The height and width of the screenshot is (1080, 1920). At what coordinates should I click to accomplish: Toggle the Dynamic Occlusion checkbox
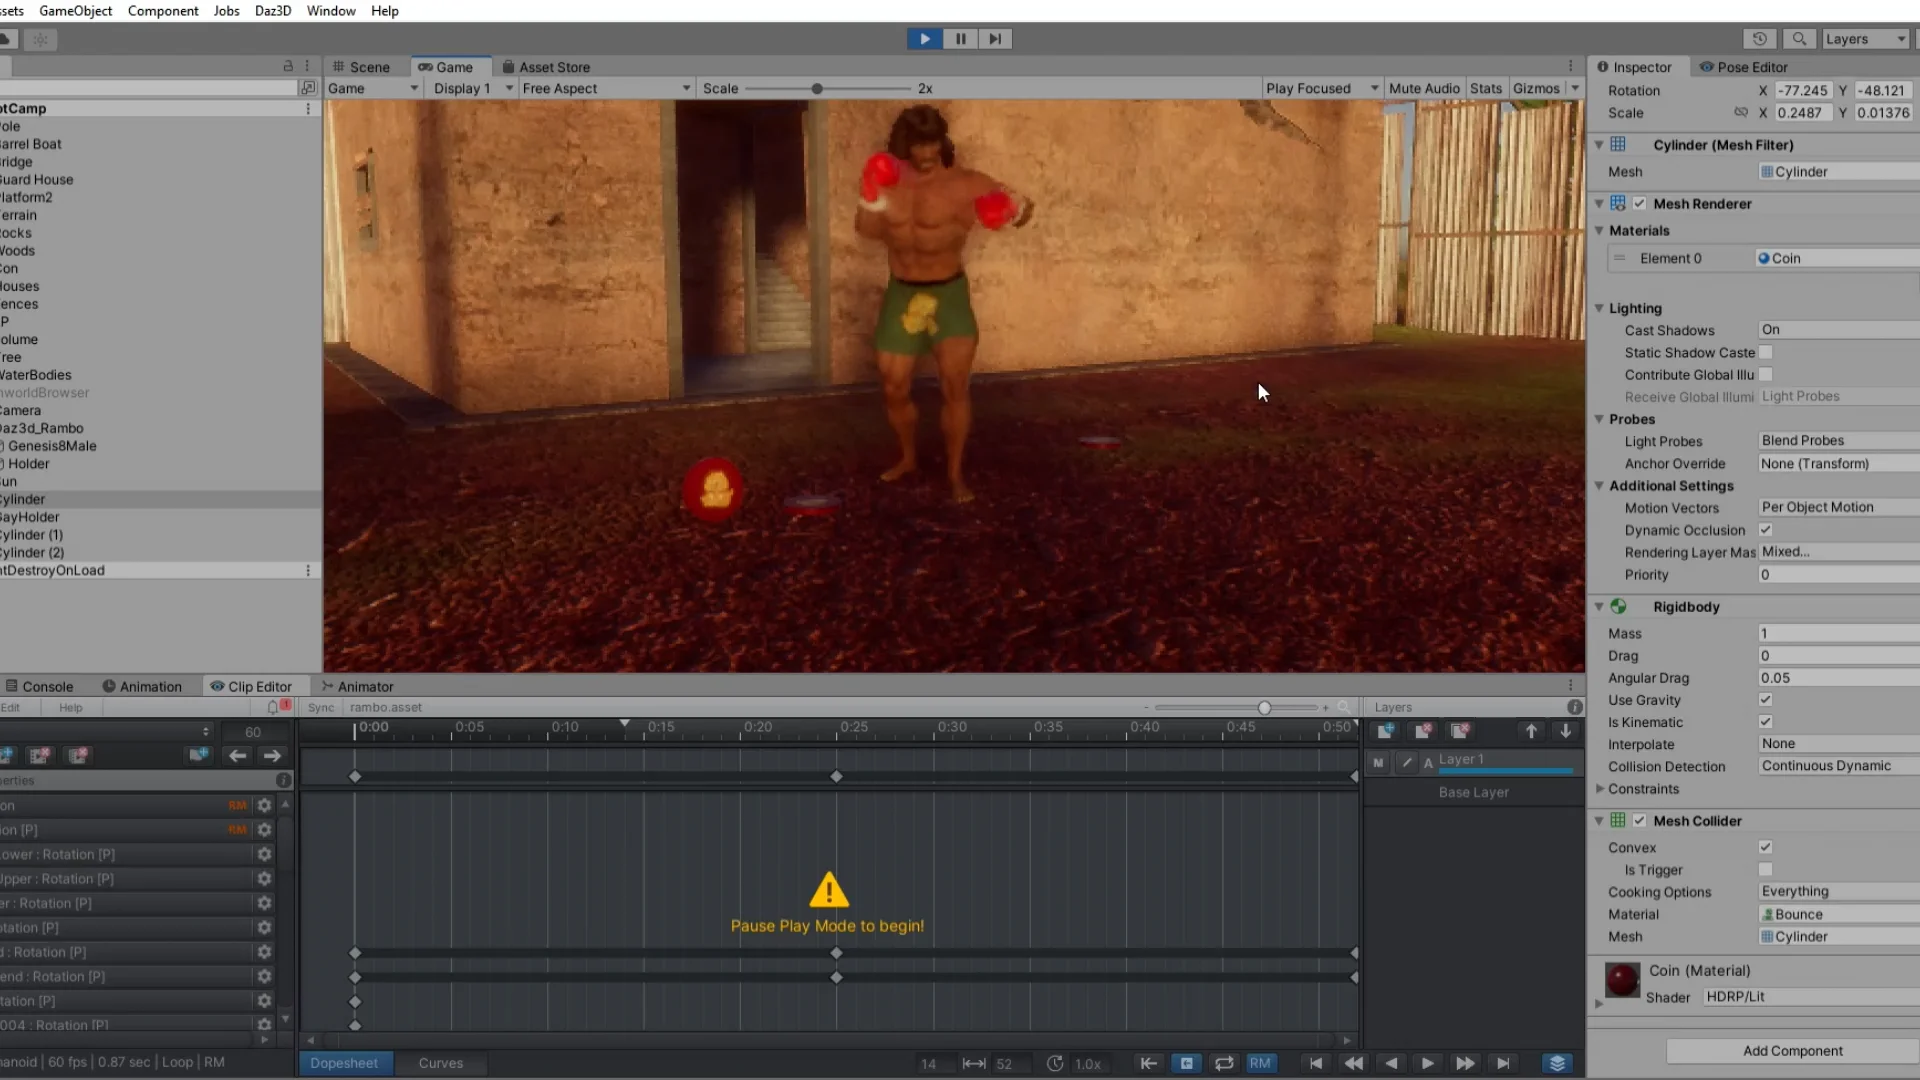tap(1766, 530)
